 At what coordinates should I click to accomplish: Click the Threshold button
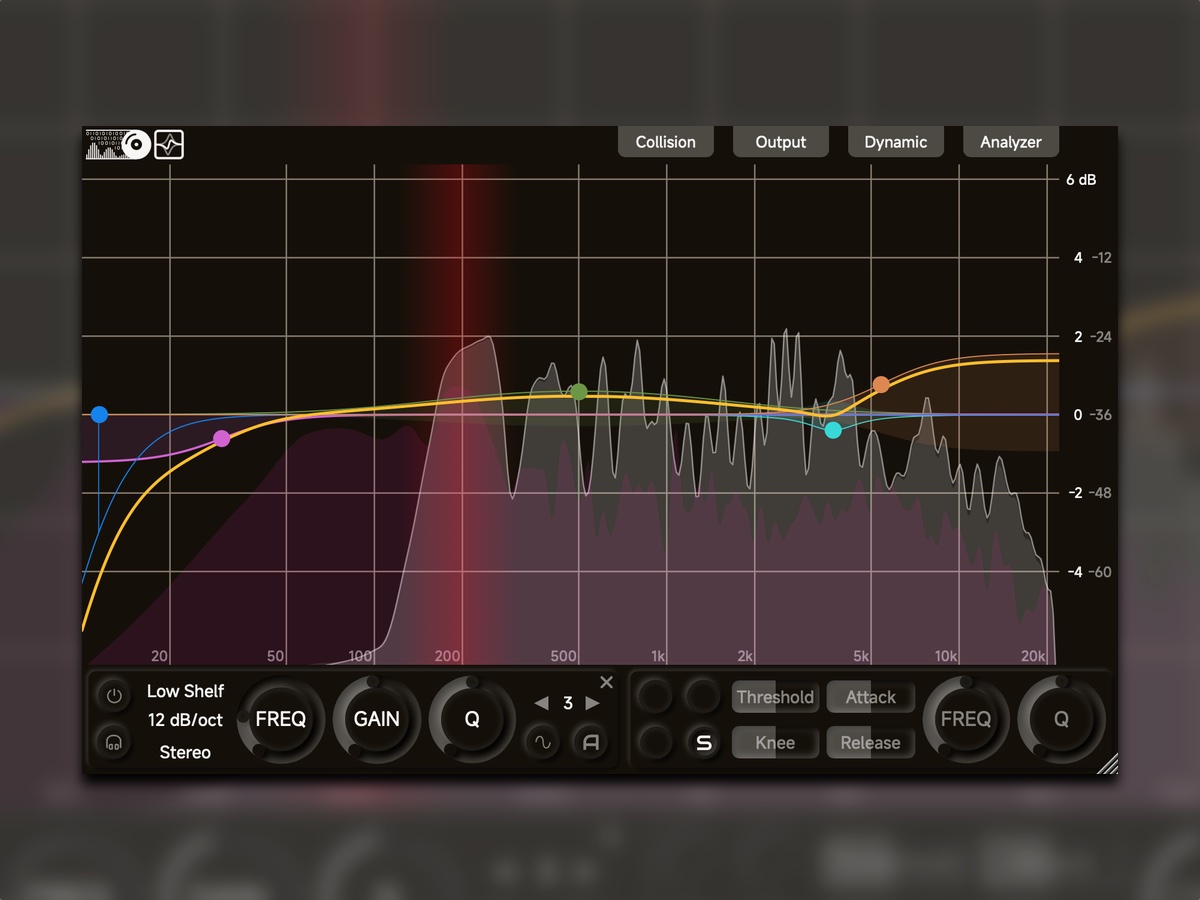click(x=775, y=697)
